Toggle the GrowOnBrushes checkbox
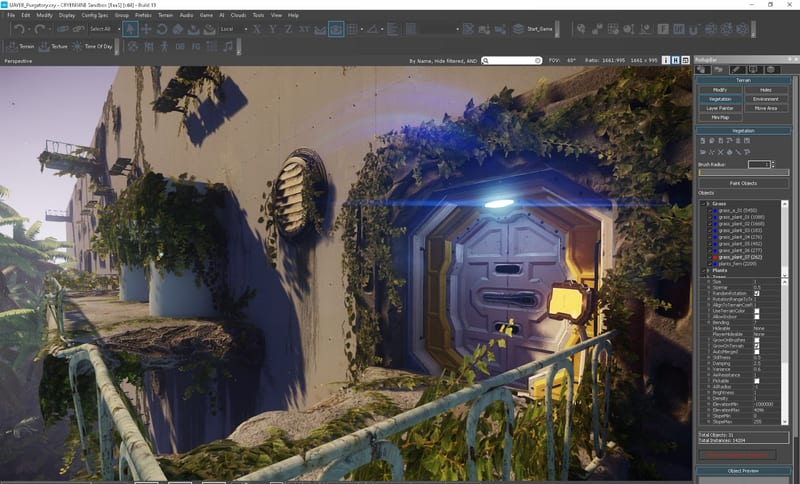Image resolution: width=800 pixels, height=484 pixels. click(757, 340)
